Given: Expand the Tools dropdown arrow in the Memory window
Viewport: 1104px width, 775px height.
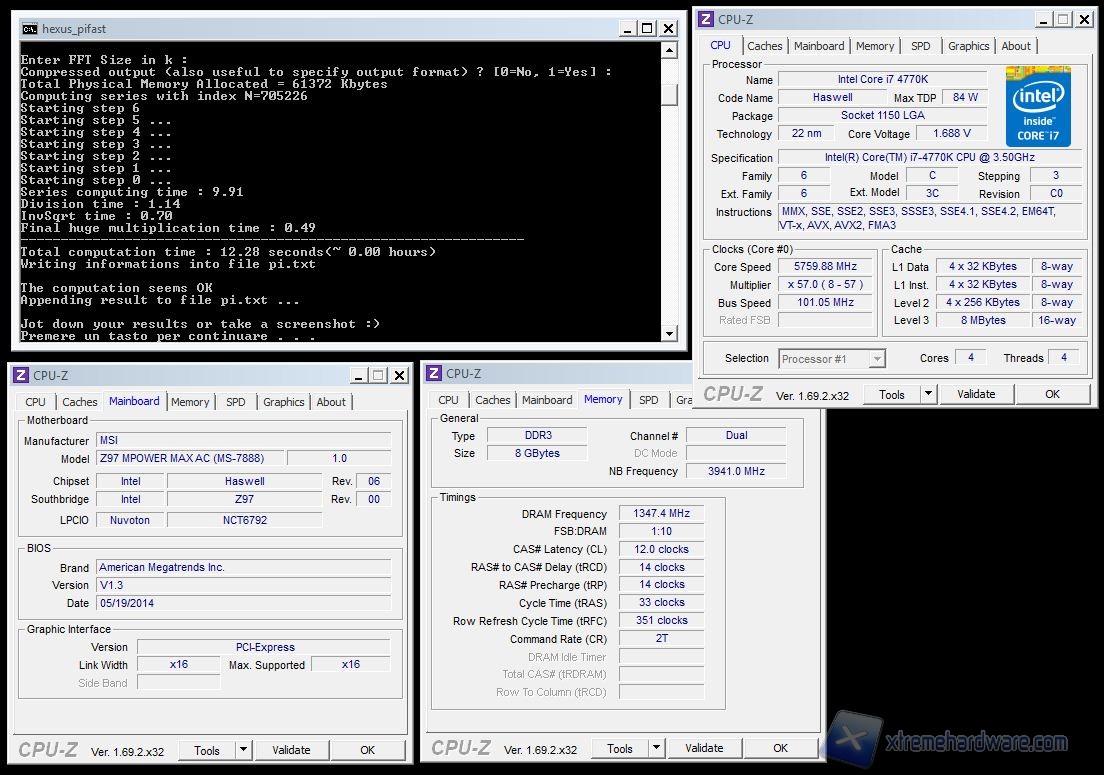Looking at the screenshot, I should tap(656, 748).
